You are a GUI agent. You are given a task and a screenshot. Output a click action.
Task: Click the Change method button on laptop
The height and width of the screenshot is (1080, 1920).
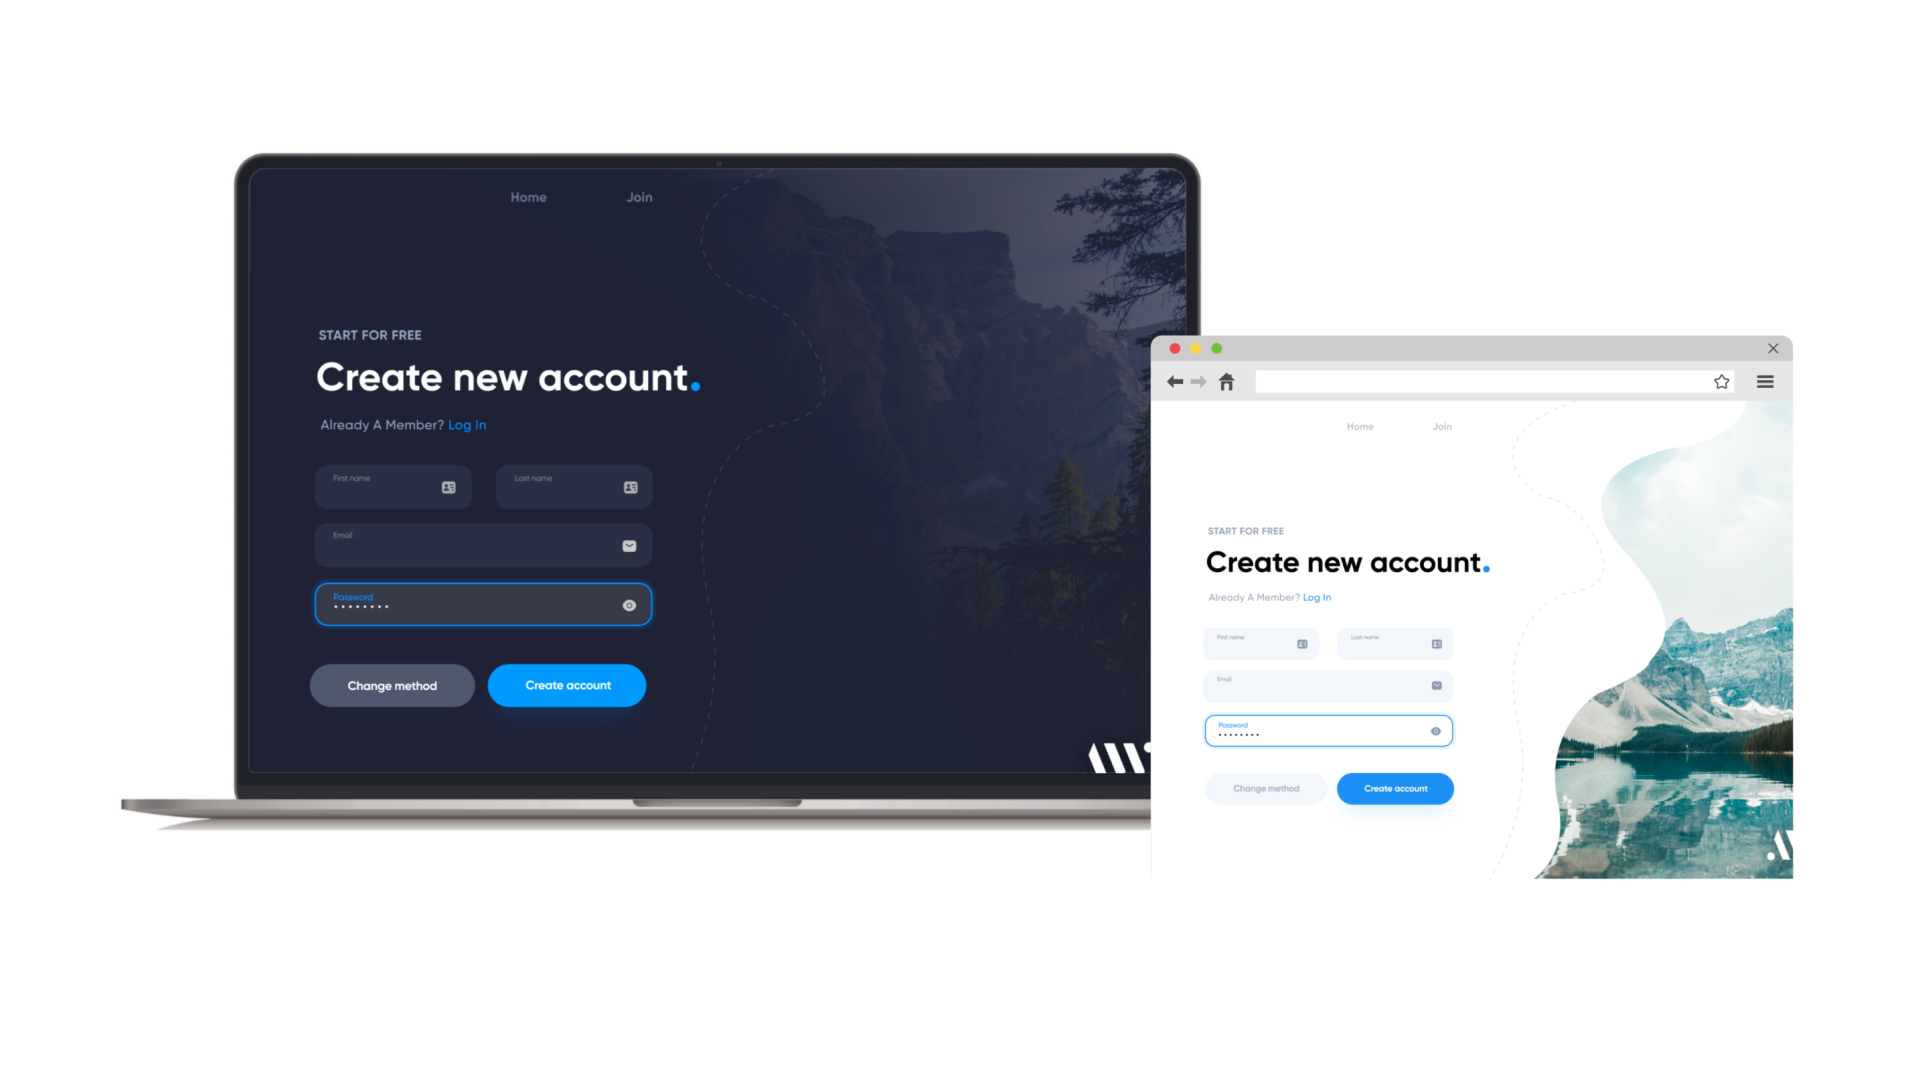pos(392,684)
